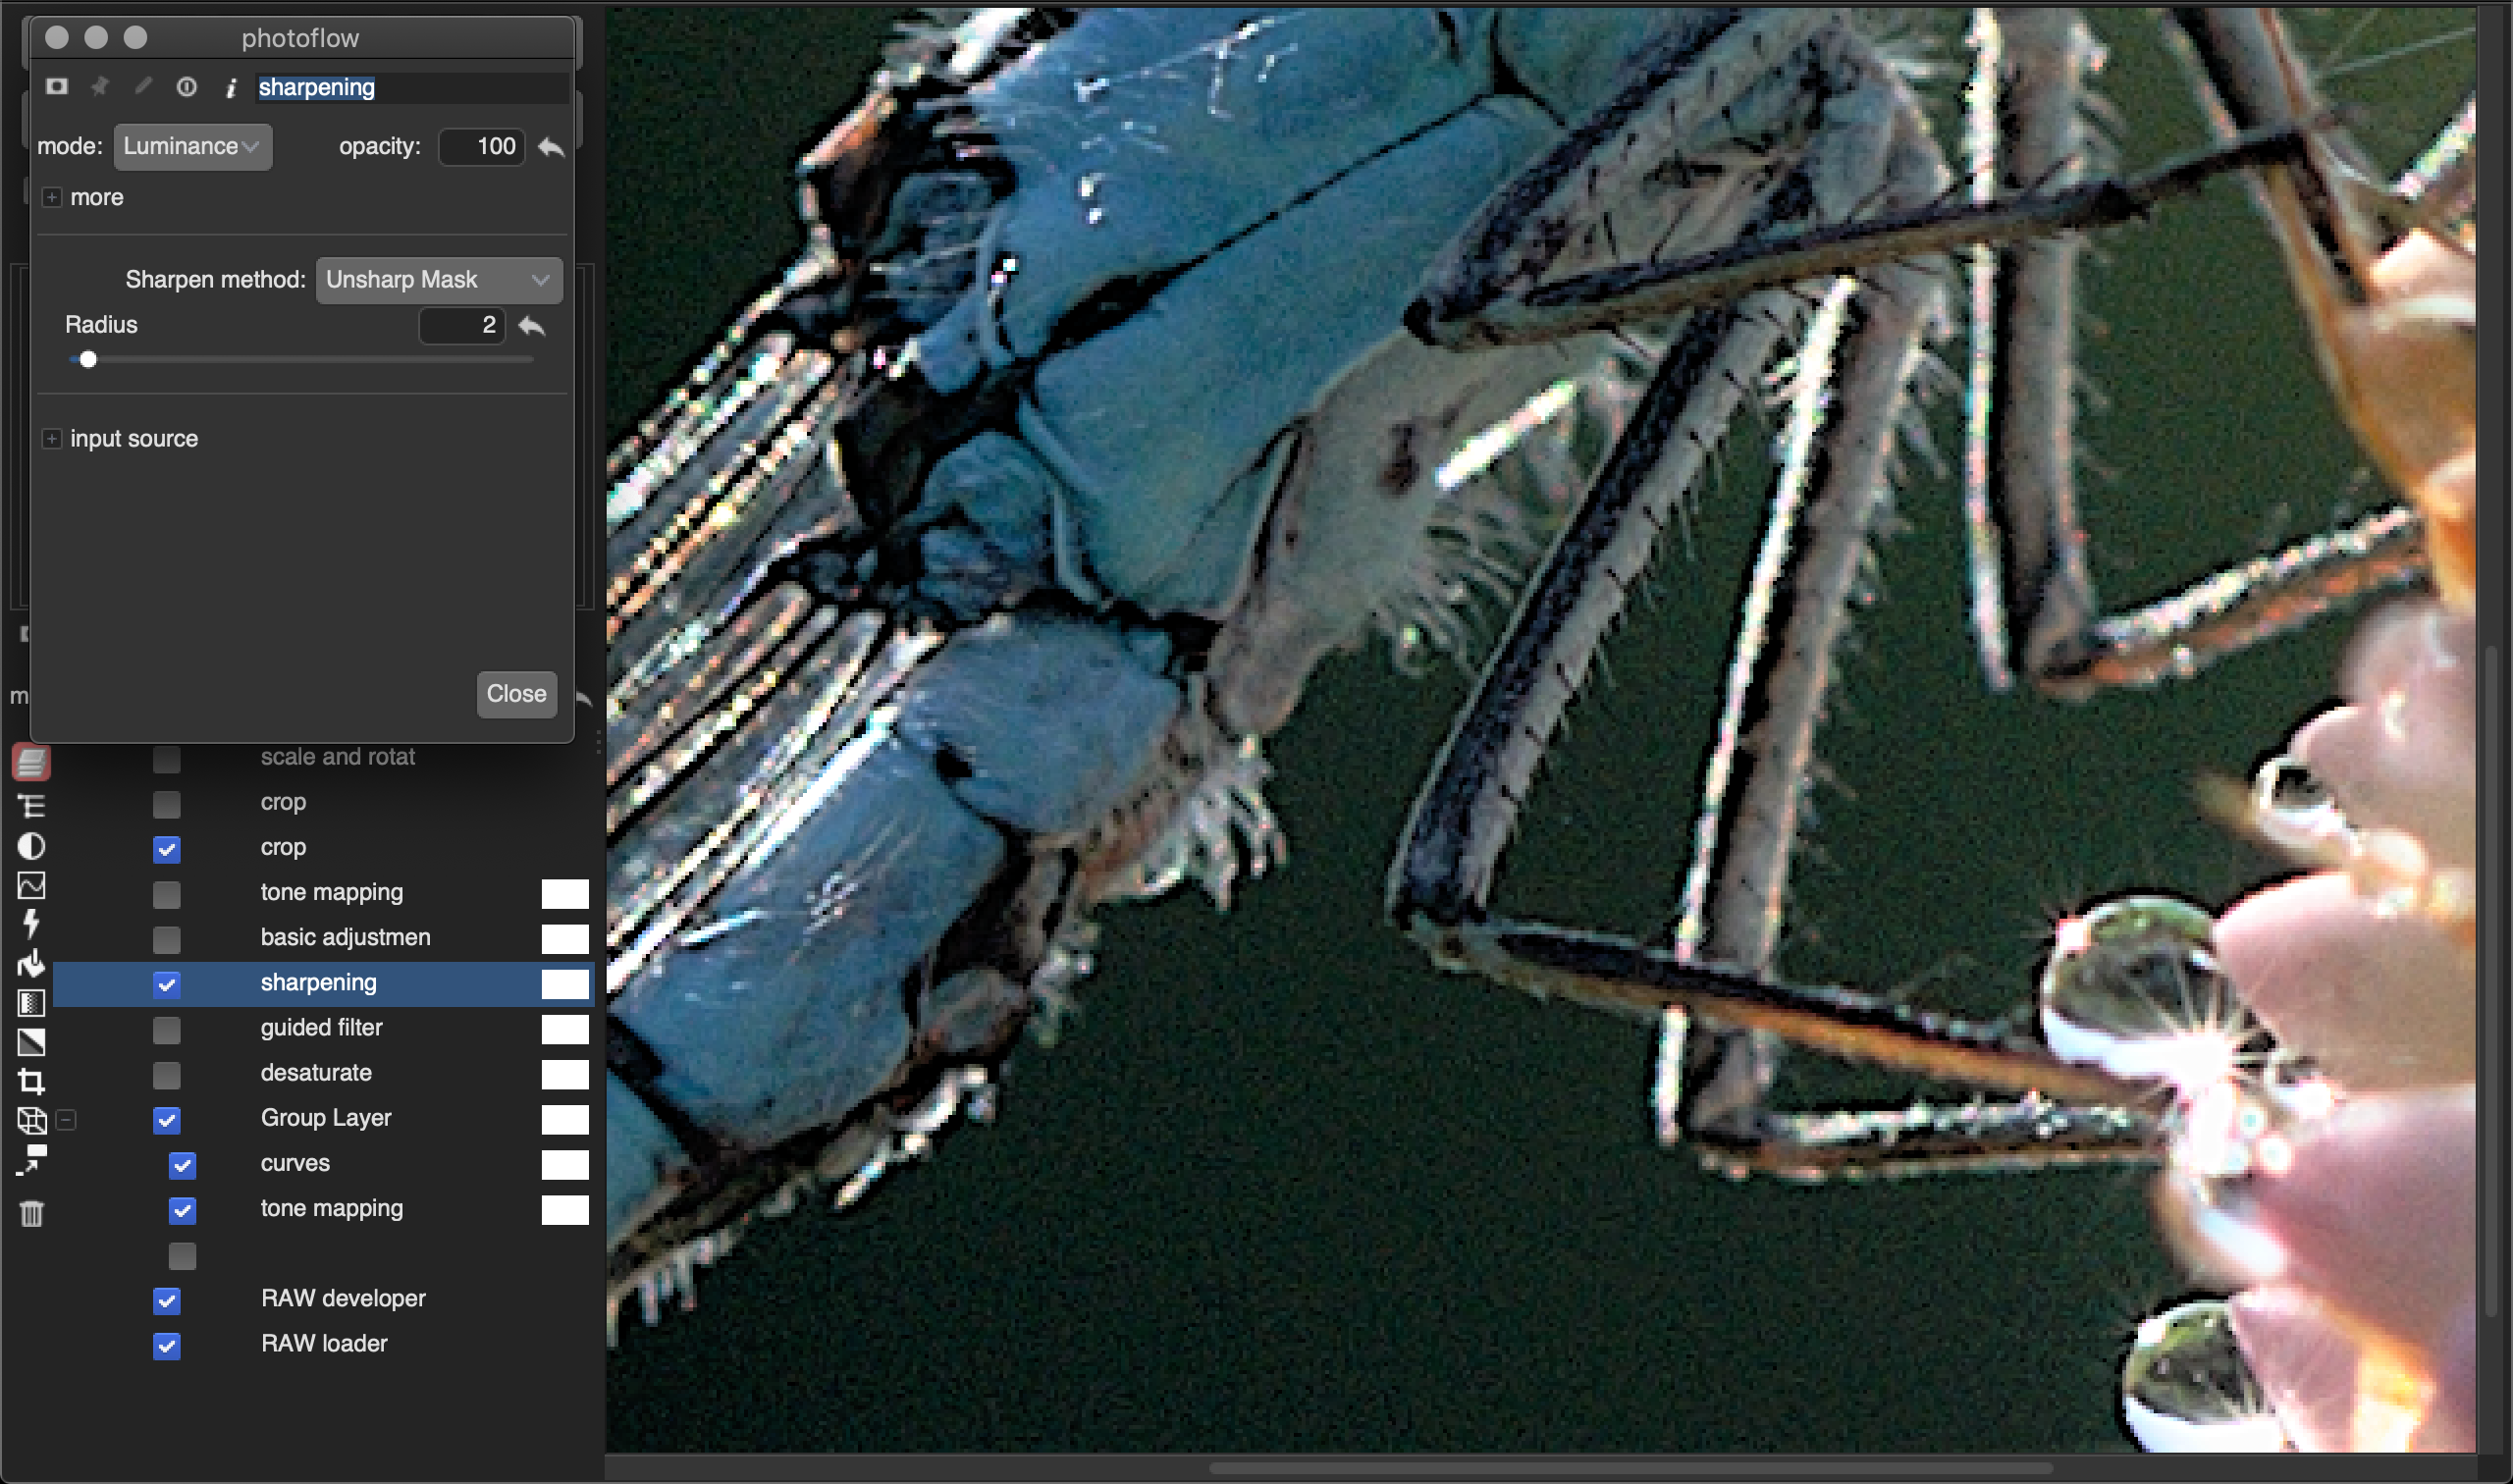
Task: Enable the guided filter layer checkbox
Action: (167, 1029)
